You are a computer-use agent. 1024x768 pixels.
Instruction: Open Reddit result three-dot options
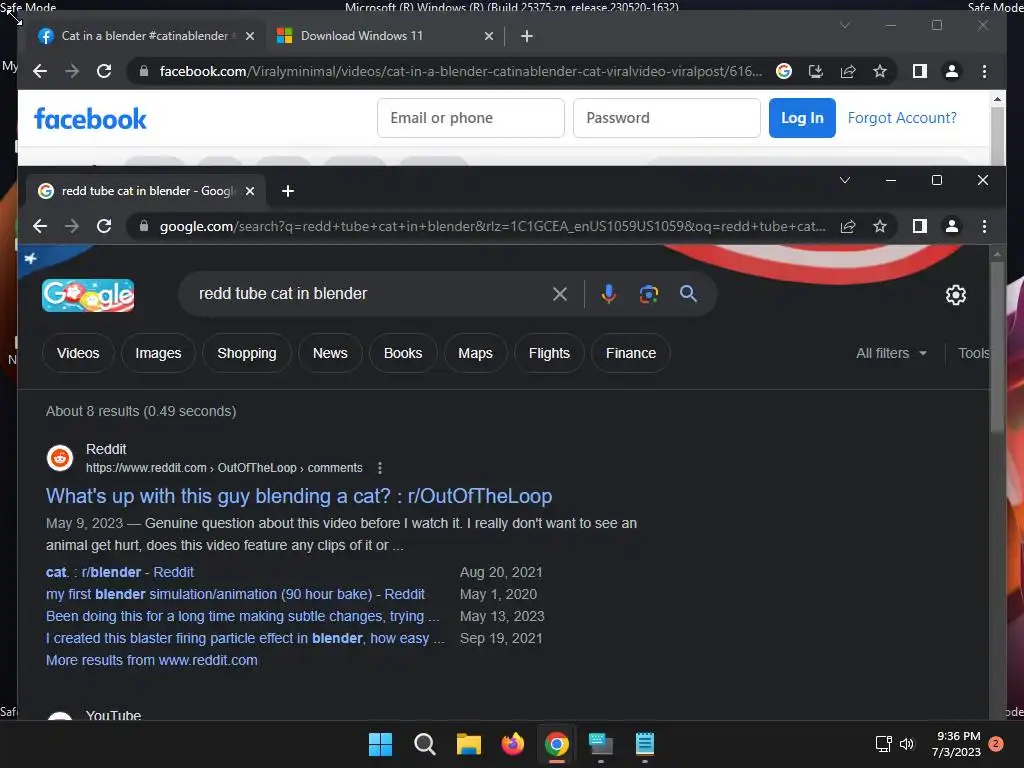380,468
